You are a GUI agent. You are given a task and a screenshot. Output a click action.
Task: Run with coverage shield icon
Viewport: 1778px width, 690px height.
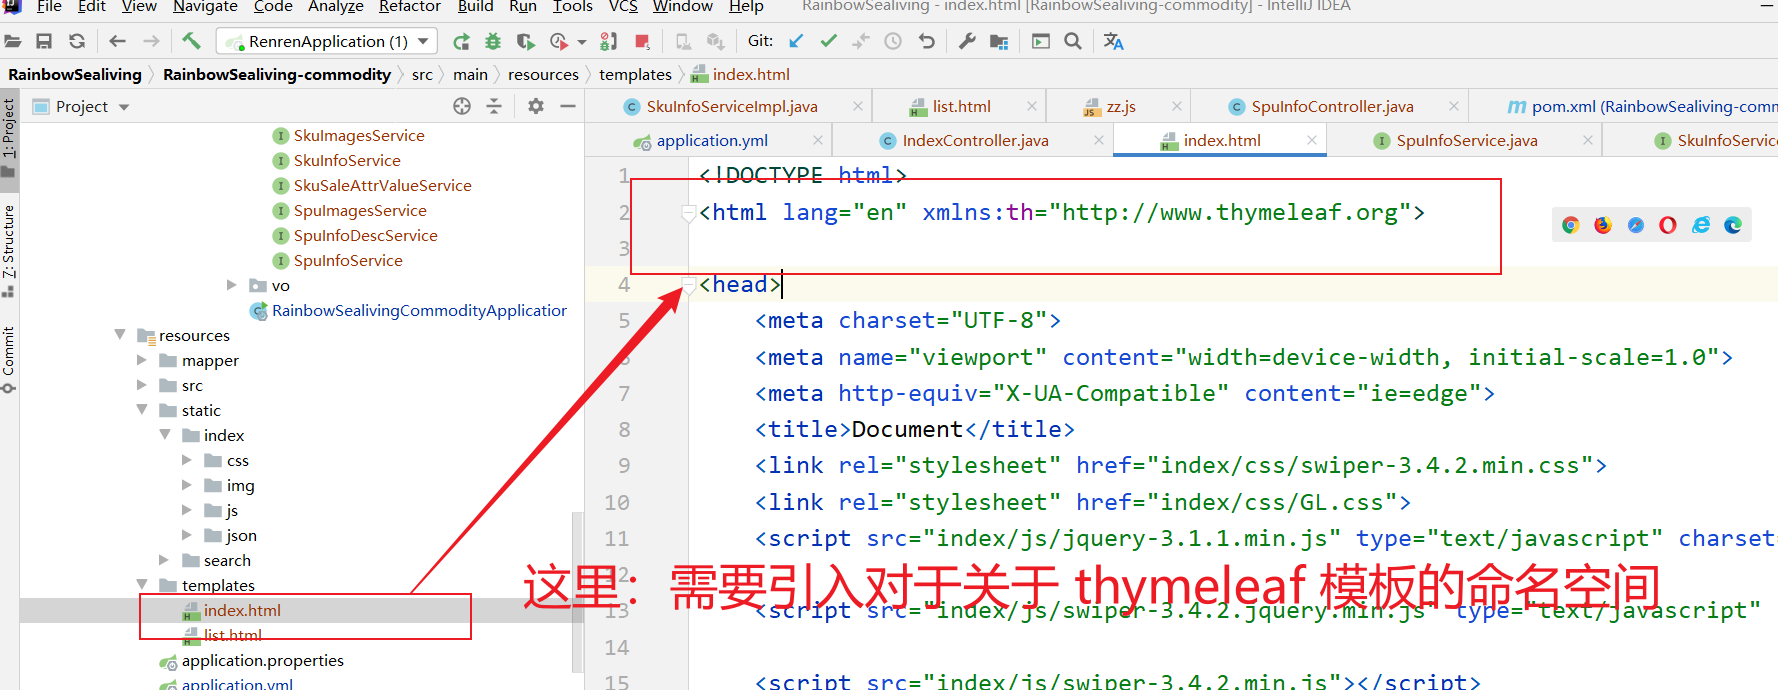525,41
